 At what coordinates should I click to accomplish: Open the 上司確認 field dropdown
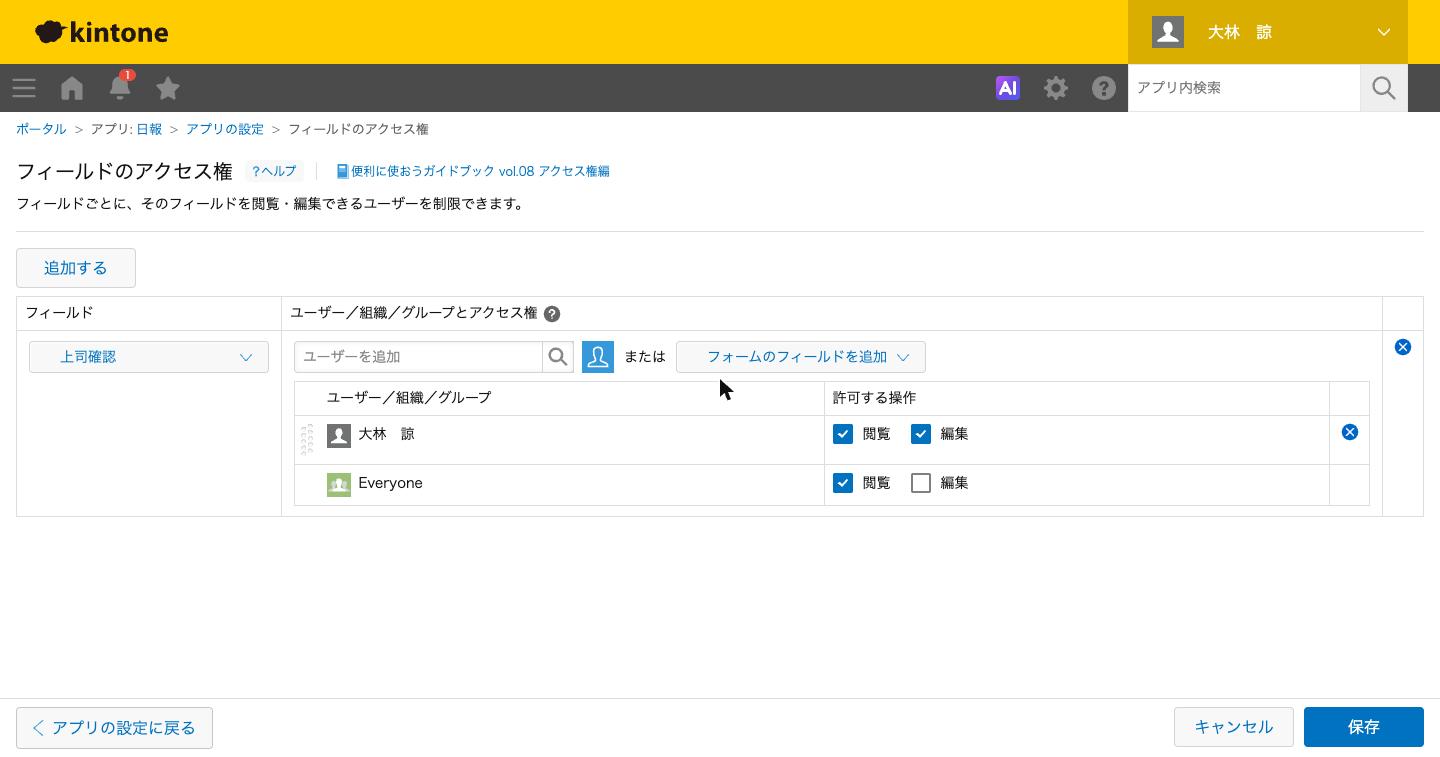tap(149, 357)
